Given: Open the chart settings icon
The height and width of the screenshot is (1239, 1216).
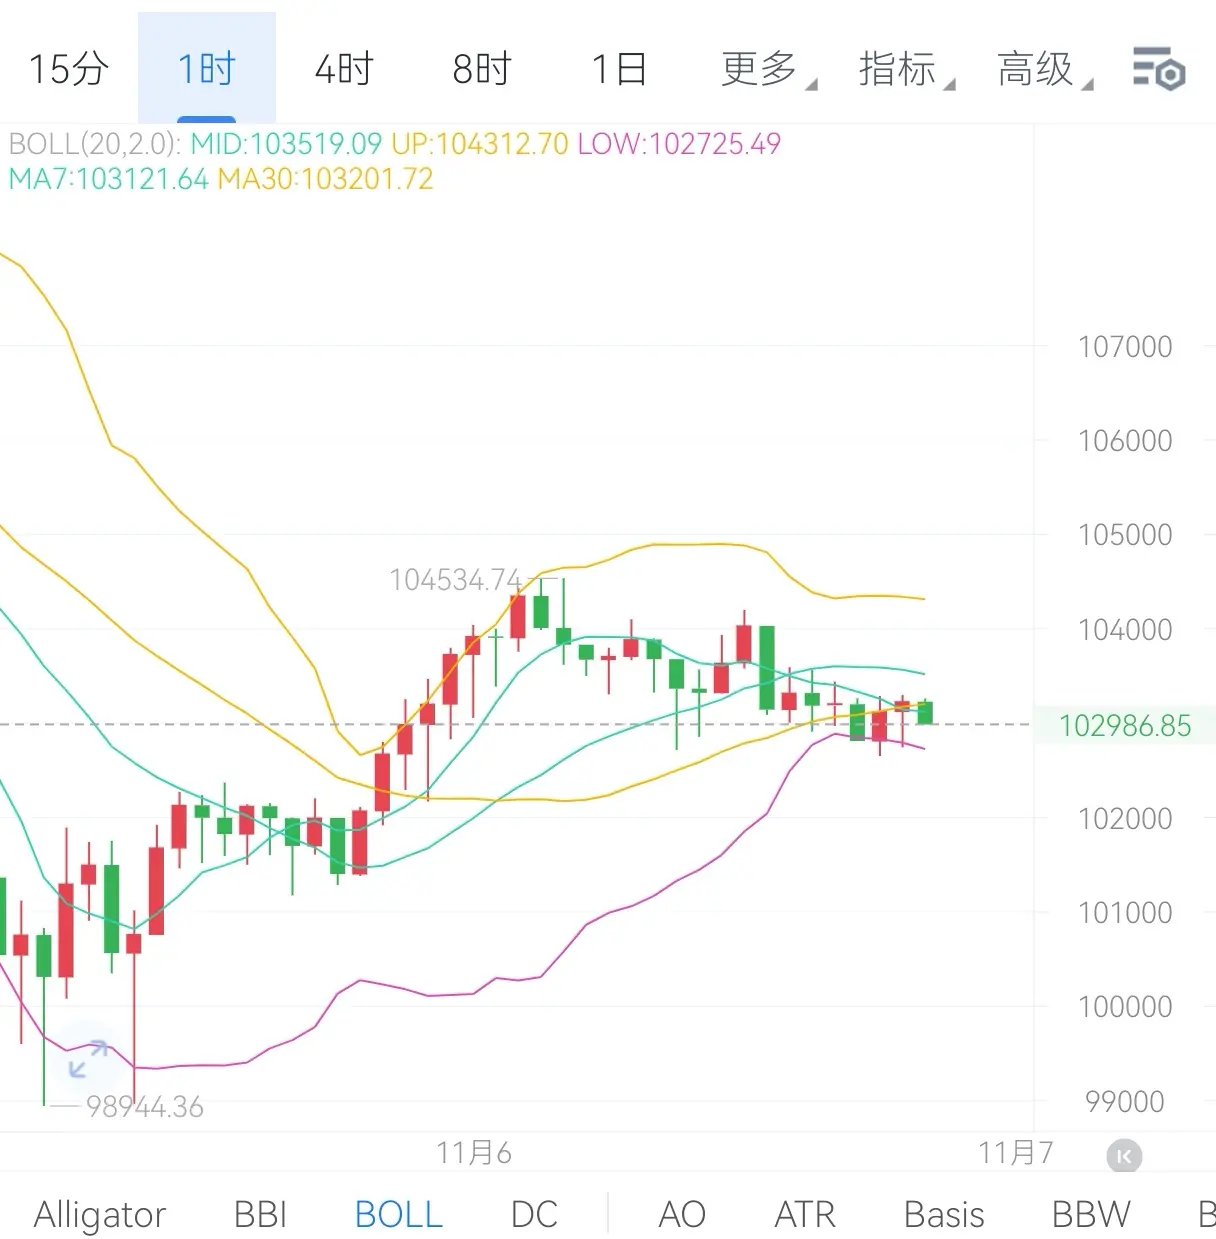Looking at the screenshot, I should point(1158,69).
